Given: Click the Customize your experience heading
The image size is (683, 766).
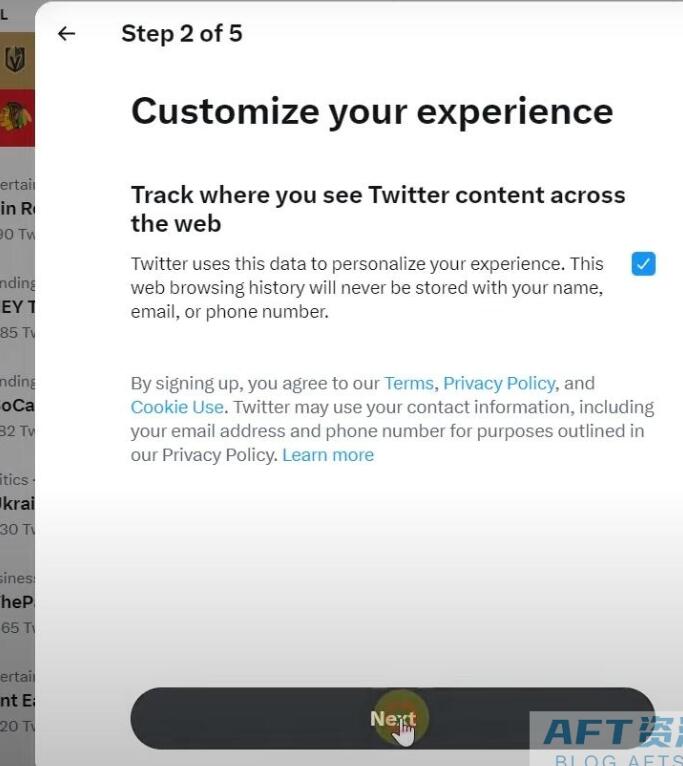Looking at the screenshot, I should [x=372, y=112].
